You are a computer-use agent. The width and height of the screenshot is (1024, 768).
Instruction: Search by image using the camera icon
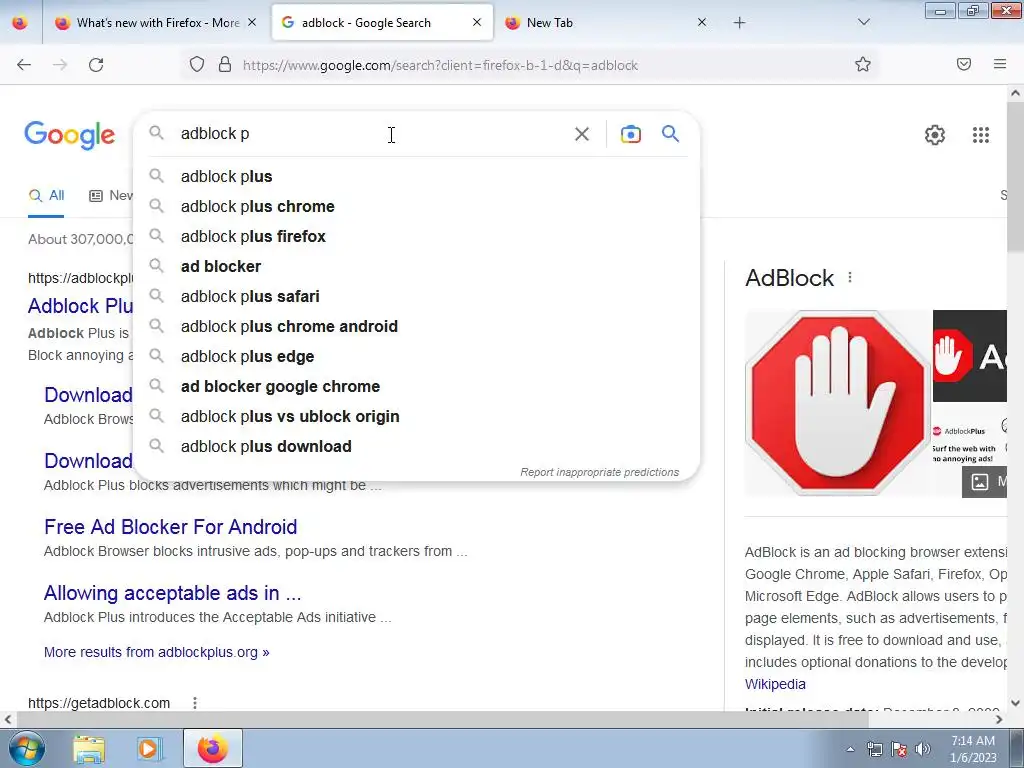click(x=630, y=134)
